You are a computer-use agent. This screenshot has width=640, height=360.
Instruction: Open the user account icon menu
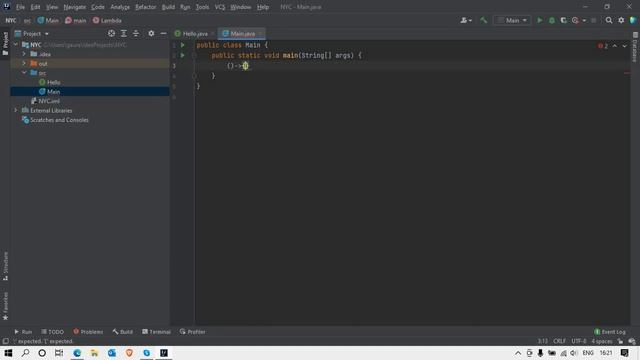(466, 20)
